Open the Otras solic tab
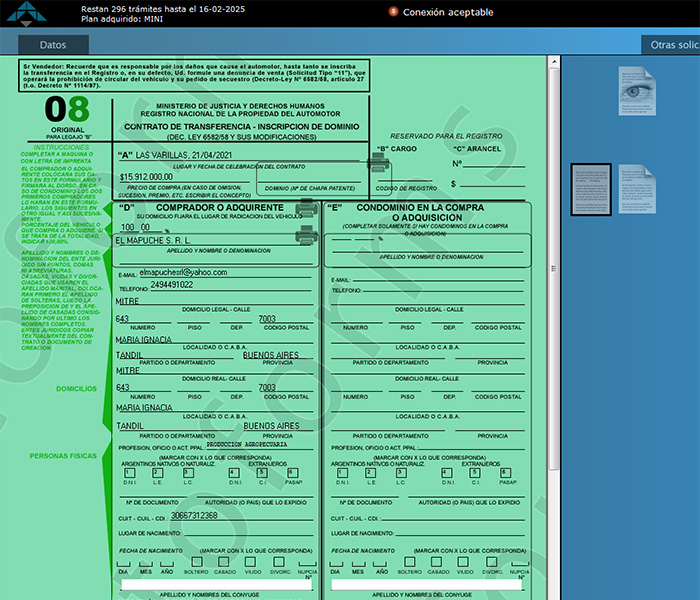 point(671,45)
